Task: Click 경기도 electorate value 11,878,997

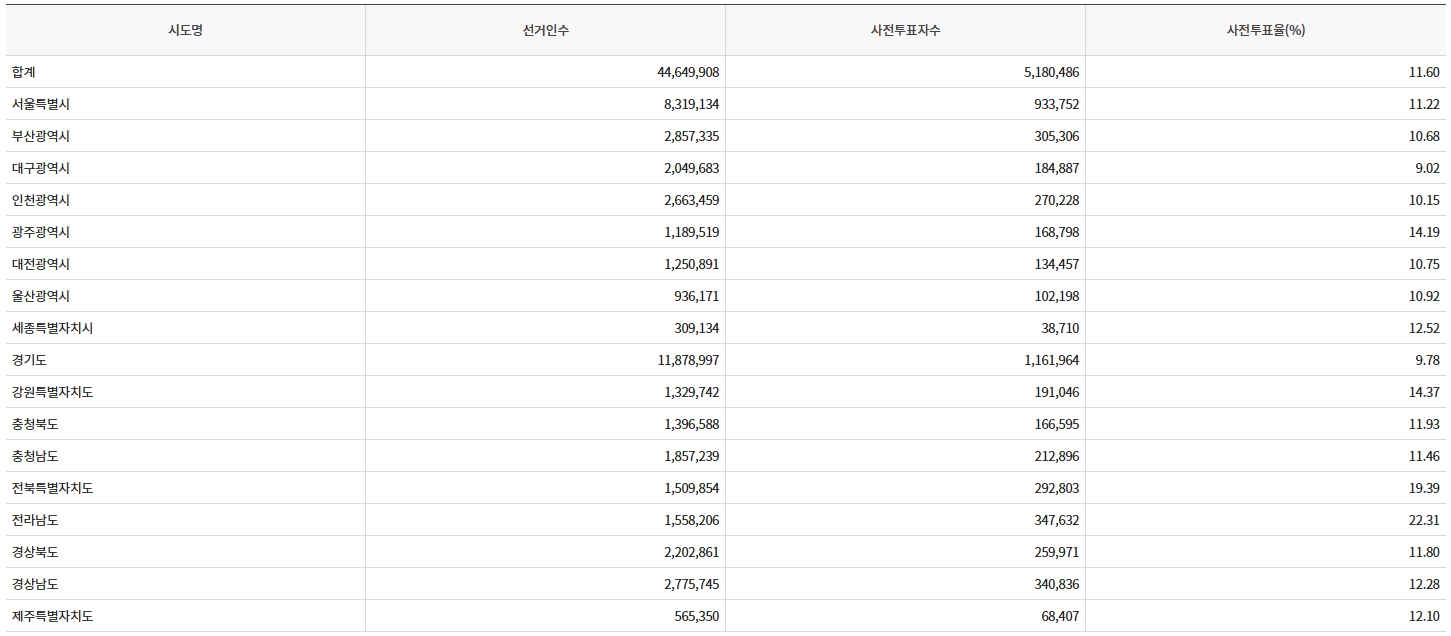Action: (x=688, y=360)
